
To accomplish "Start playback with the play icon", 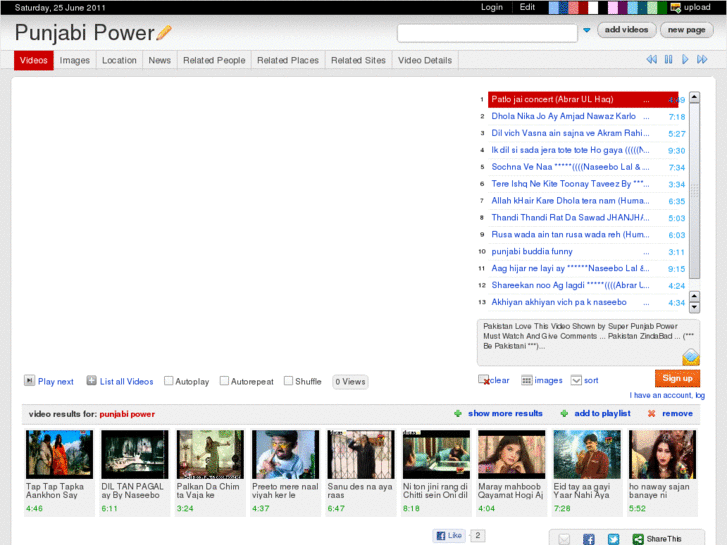I will 685,59.
